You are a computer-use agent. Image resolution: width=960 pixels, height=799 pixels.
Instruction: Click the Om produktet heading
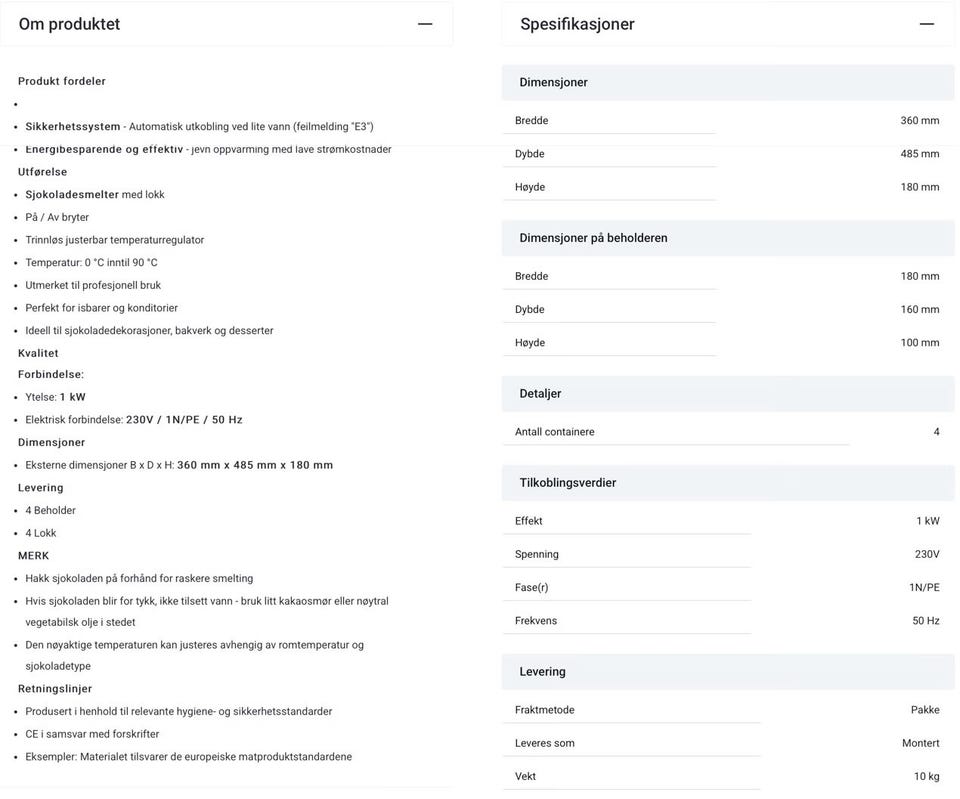click(69, 24)
